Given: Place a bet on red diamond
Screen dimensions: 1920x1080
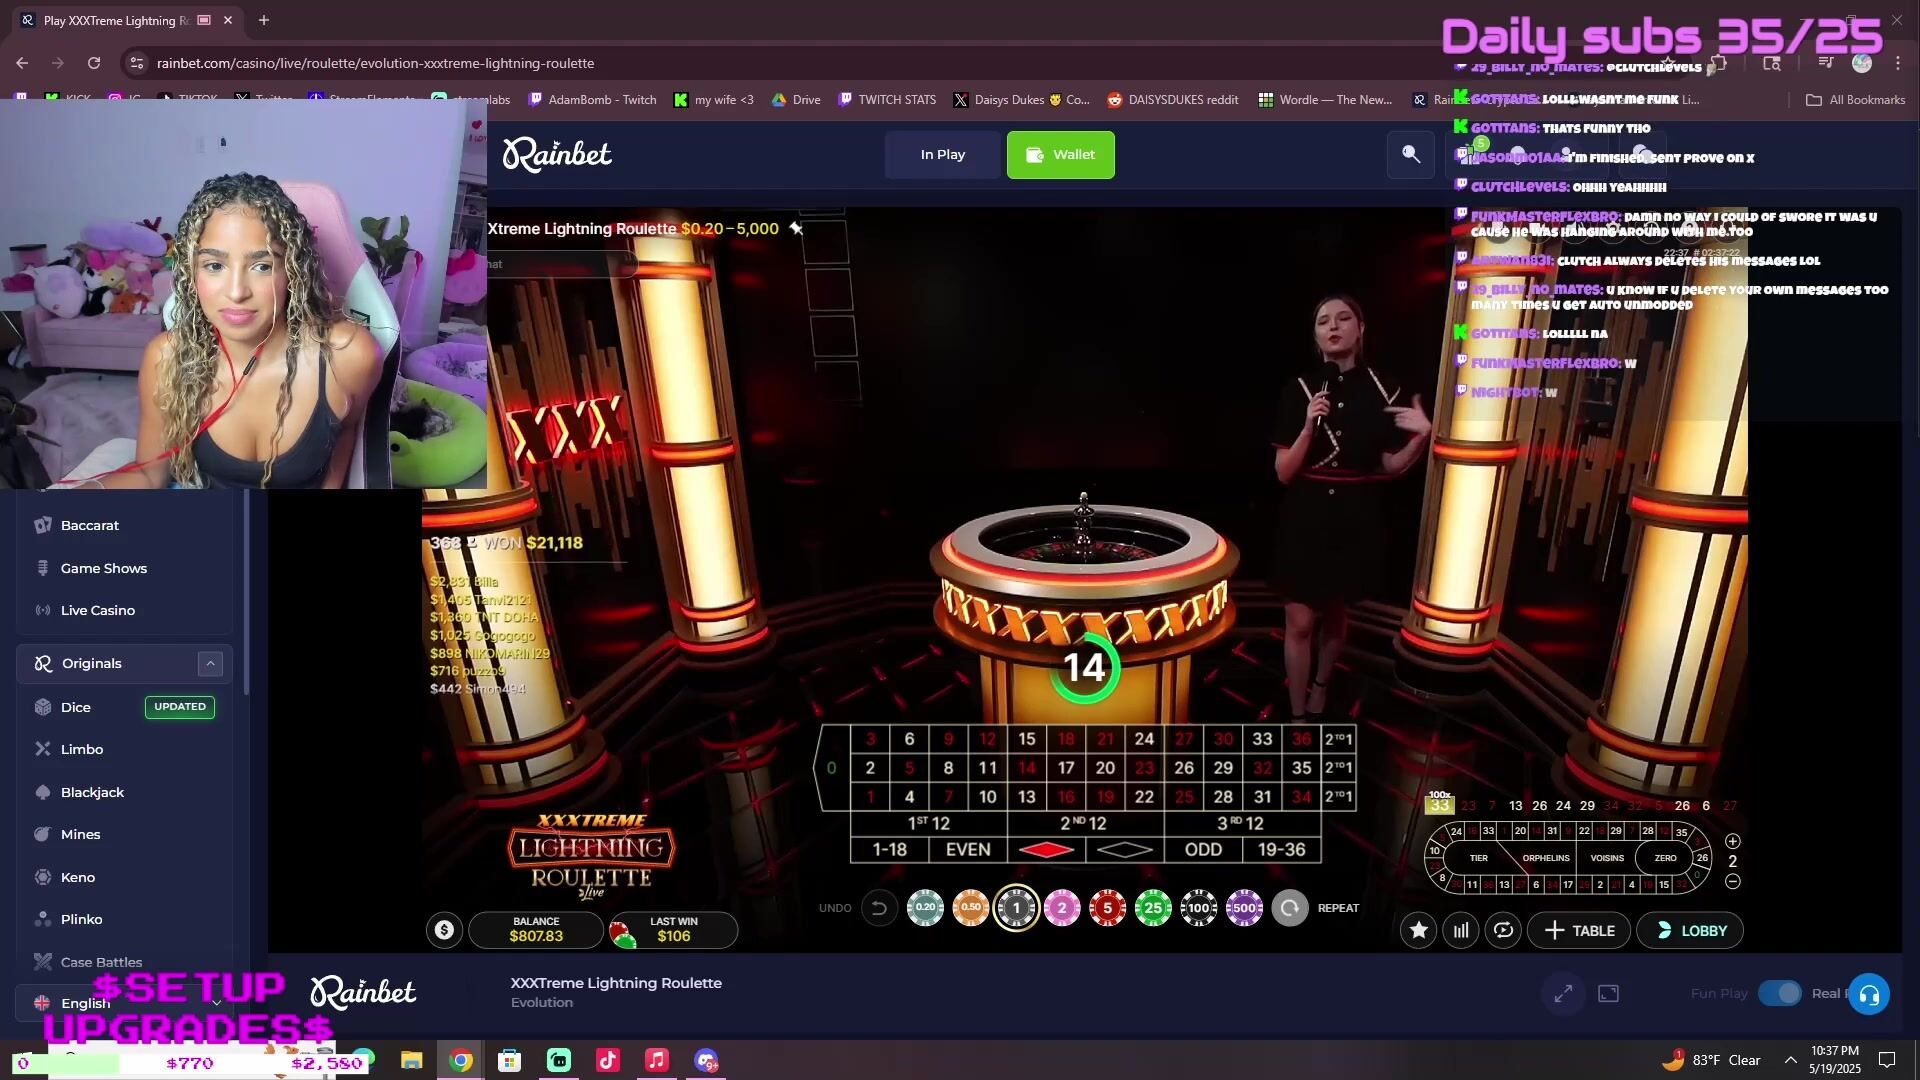Looking at the screenshot, I should pyautogui.click(x=1046, y=850).
